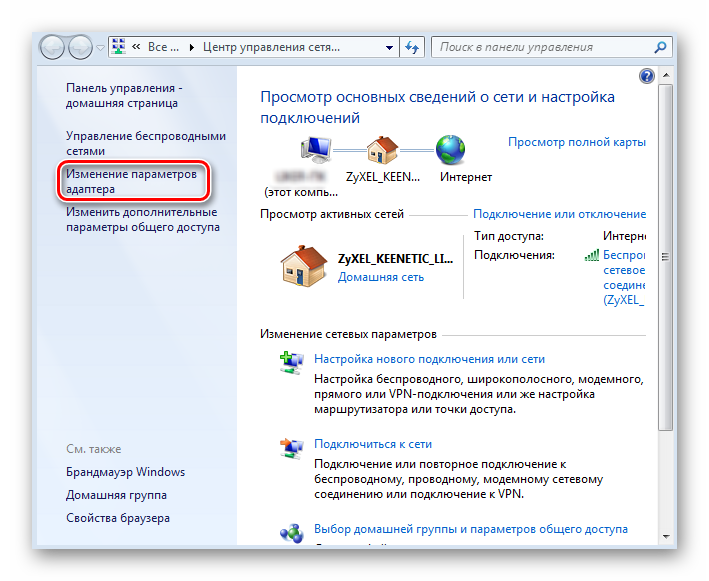709x581 pixels.
Task: Click "Подключение или отключение" link
Action: click(559, 214)
